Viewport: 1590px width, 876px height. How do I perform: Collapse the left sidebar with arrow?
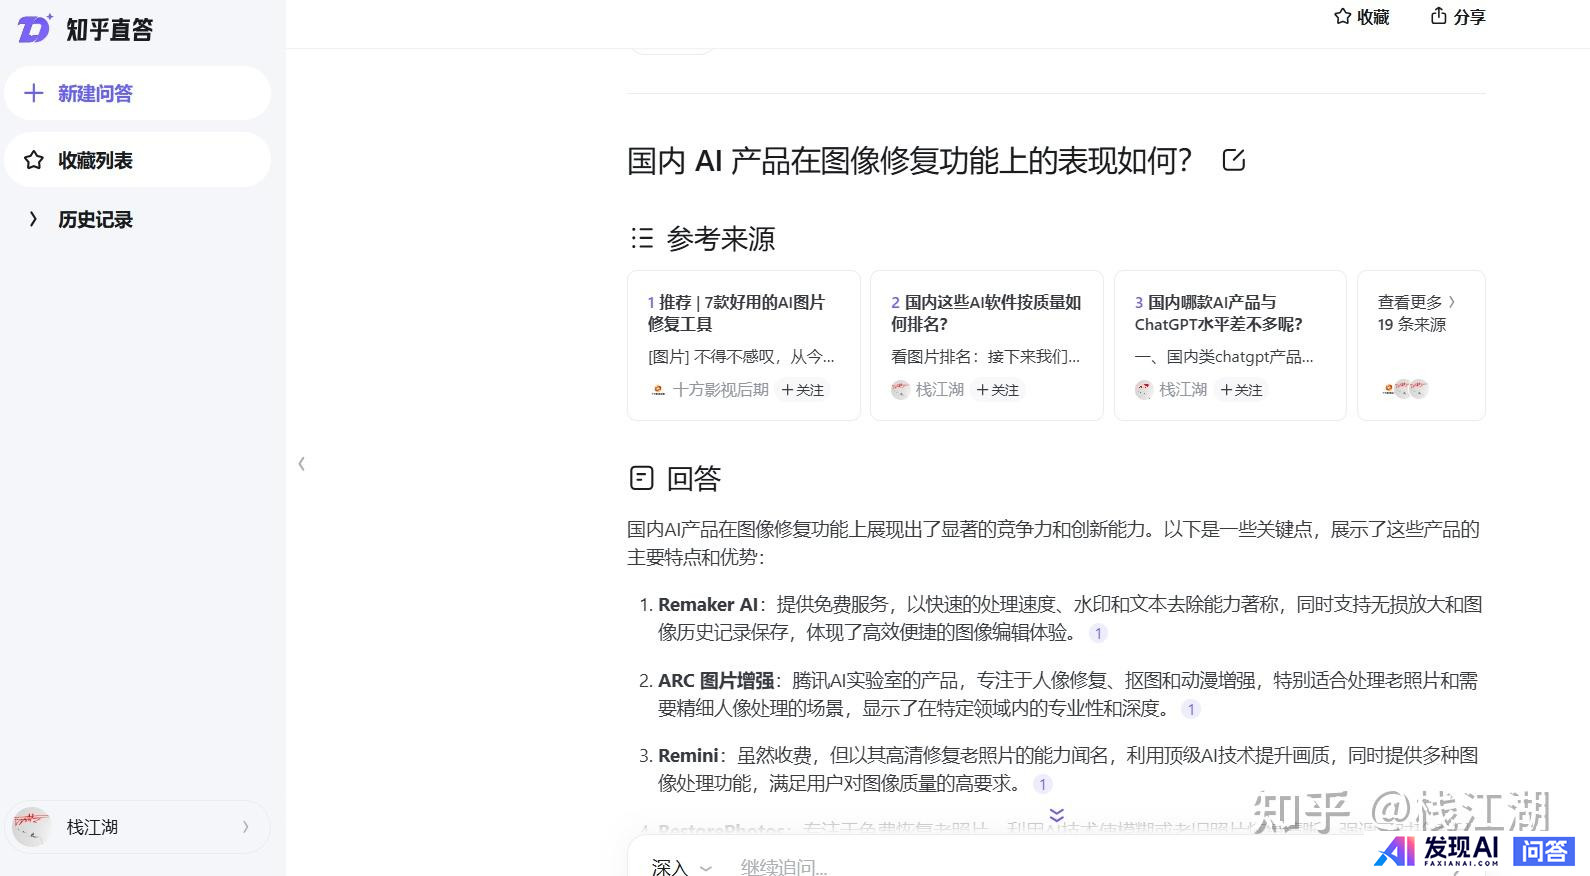pyautogui.click(x=301, y=464)
